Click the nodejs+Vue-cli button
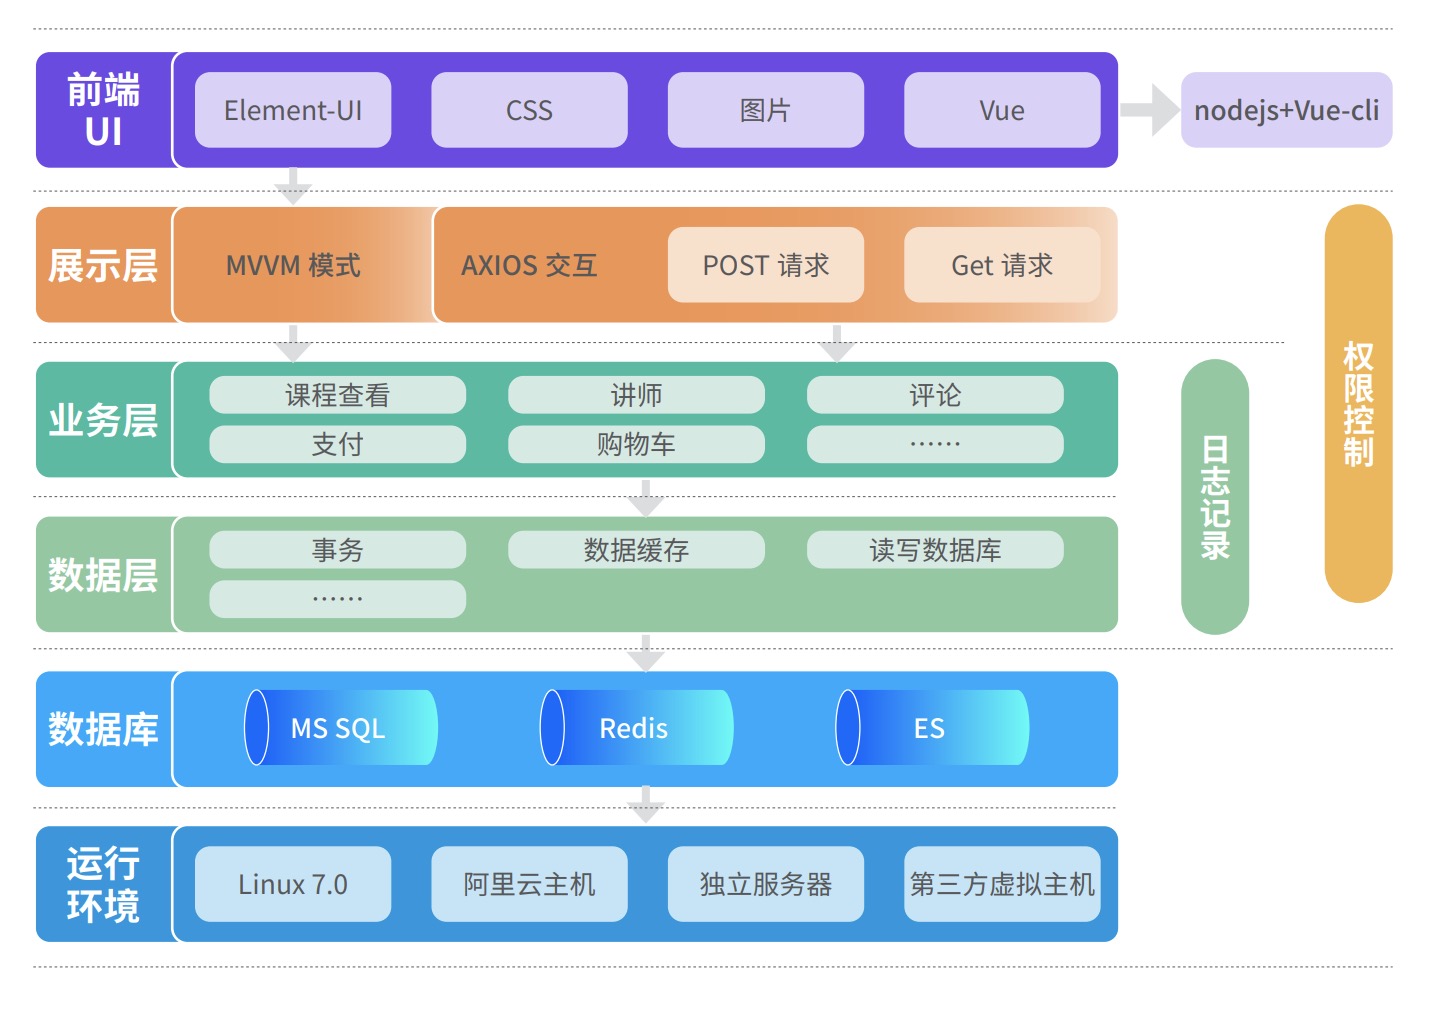Image resolution: width=1442 pixels, height=1010 pixels. (x=1288, y=111)
